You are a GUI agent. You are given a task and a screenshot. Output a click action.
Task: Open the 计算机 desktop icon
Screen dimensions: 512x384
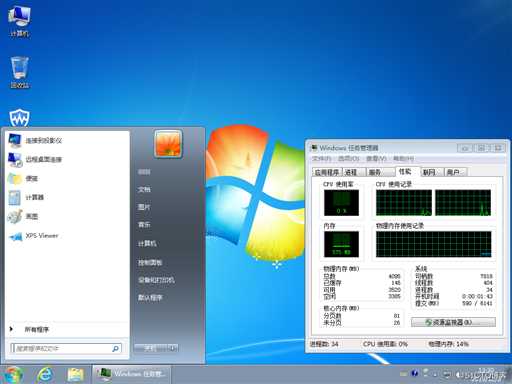tap(19, 21)
